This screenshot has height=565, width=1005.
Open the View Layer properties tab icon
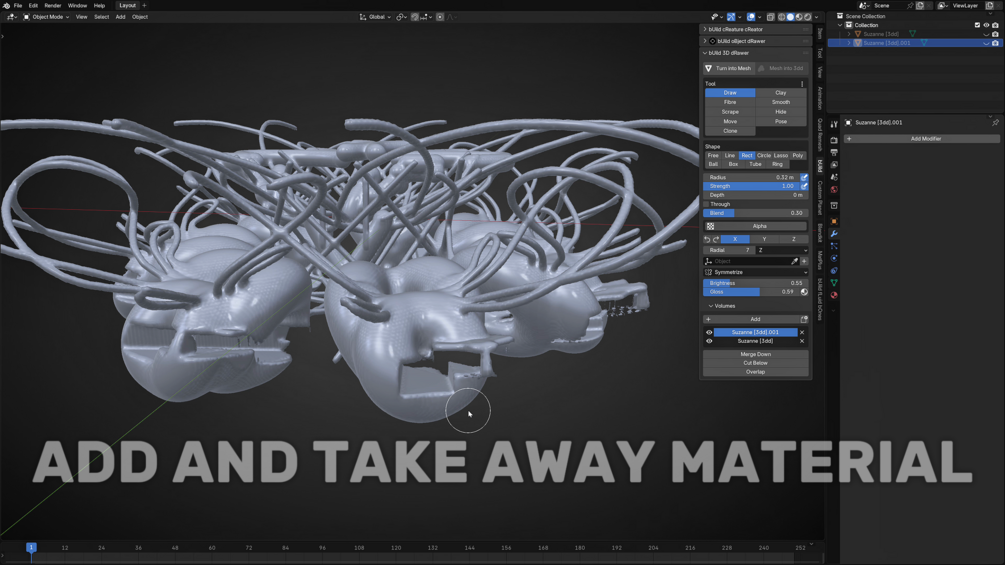point(834,165)
